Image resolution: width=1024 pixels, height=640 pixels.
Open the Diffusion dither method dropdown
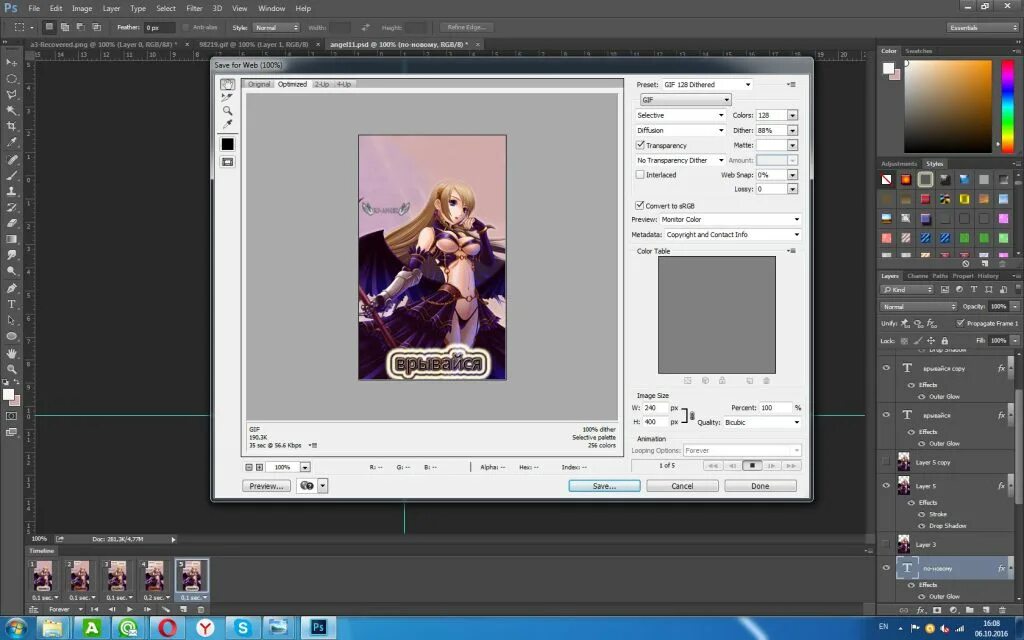click(x=680, y=130)
